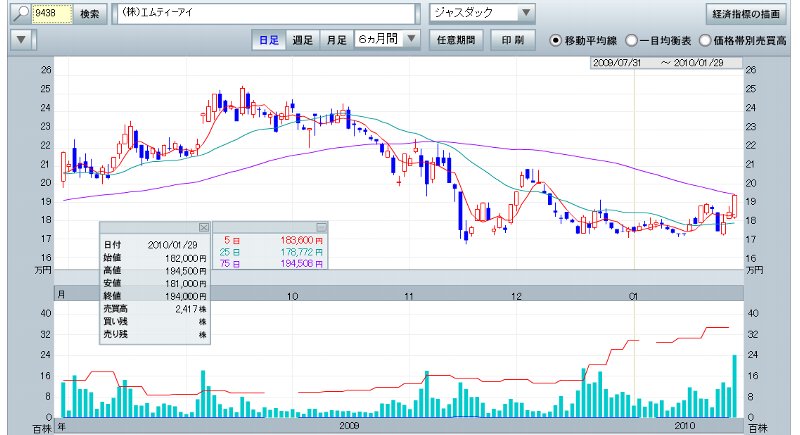Click the last tall volume bar
The width and height of the screenshot is (800, 435).
735,386
